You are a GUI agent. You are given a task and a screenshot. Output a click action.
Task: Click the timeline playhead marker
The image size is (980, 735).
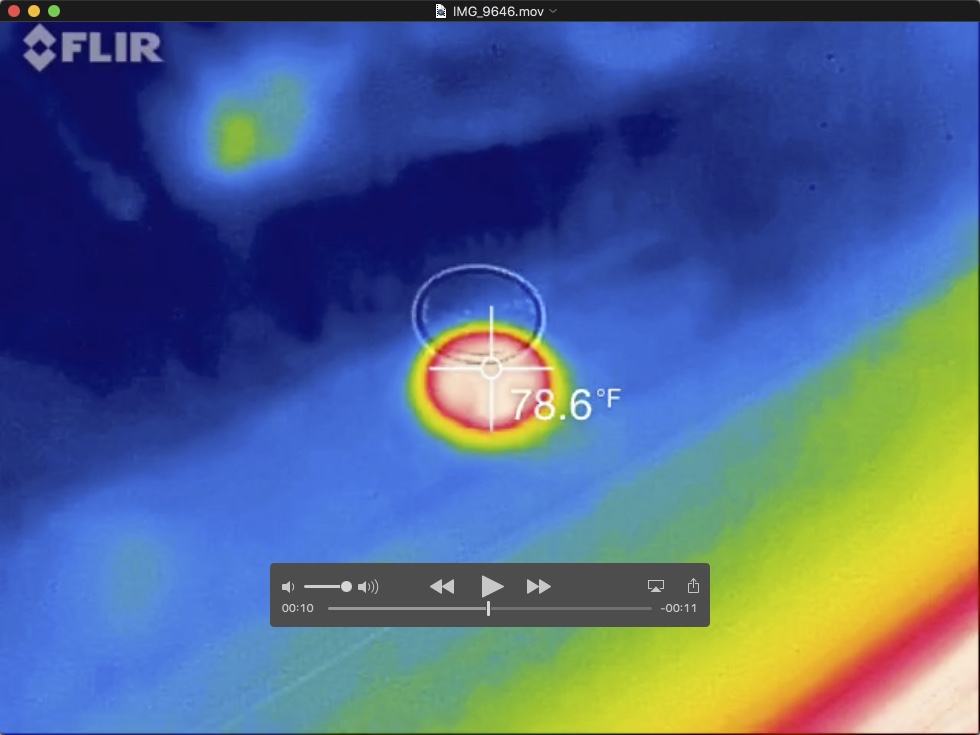click(x=488, y=608)
